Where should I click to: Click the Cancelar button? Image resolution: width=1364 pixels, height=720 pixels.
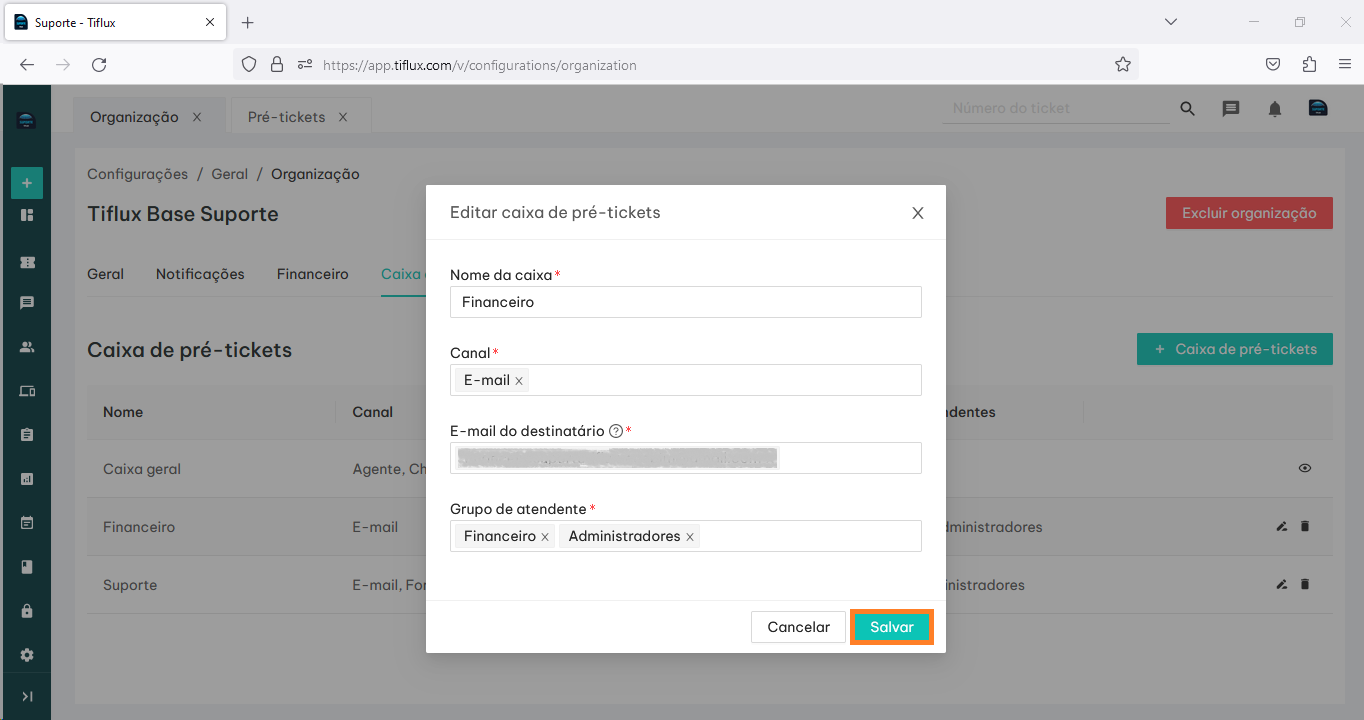tap(798, 627)
